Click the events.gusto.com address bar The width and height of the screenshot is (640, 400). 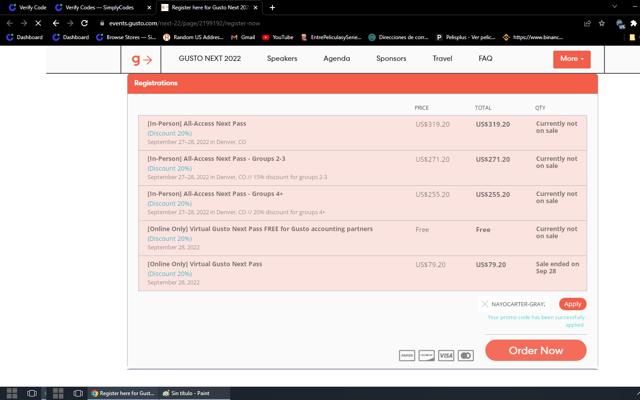(x=184, y=23)
